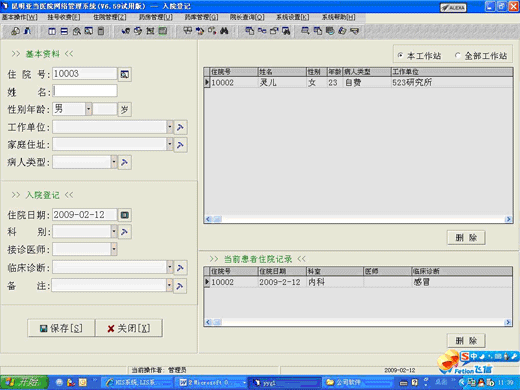Expand the 工作单位 dropdown list
This screenshot has width=520, height=390.
click(170, 127)
